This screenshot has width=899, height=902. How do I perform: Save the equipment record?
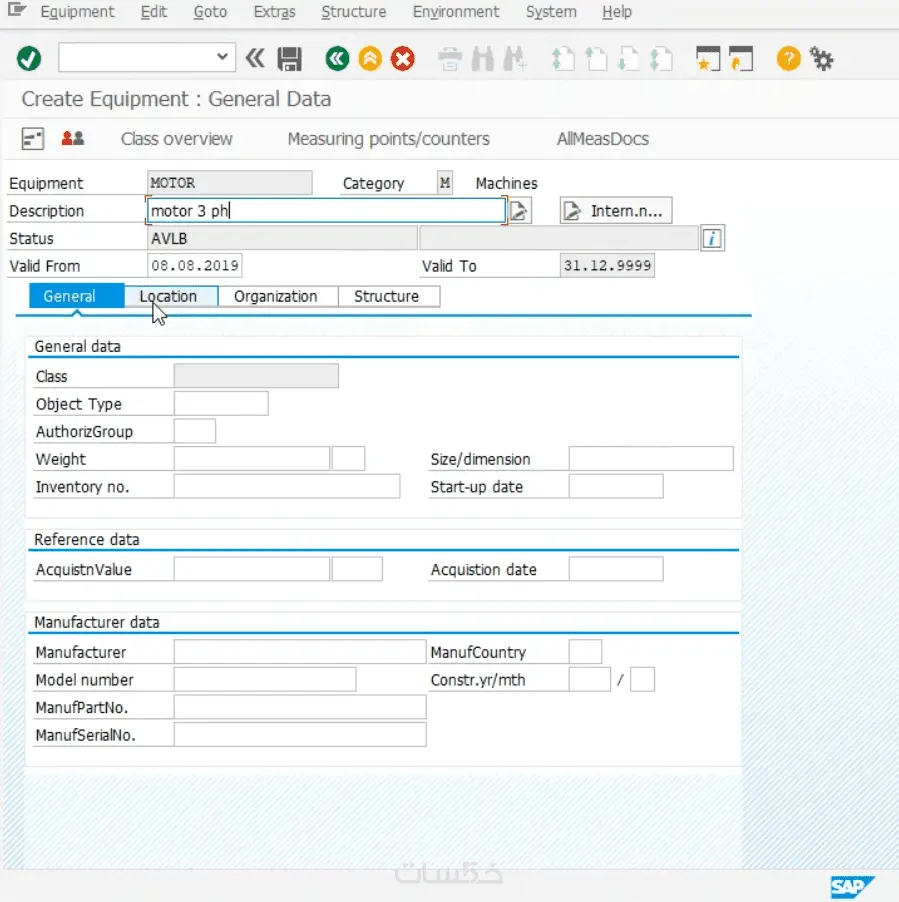[290, 58]
